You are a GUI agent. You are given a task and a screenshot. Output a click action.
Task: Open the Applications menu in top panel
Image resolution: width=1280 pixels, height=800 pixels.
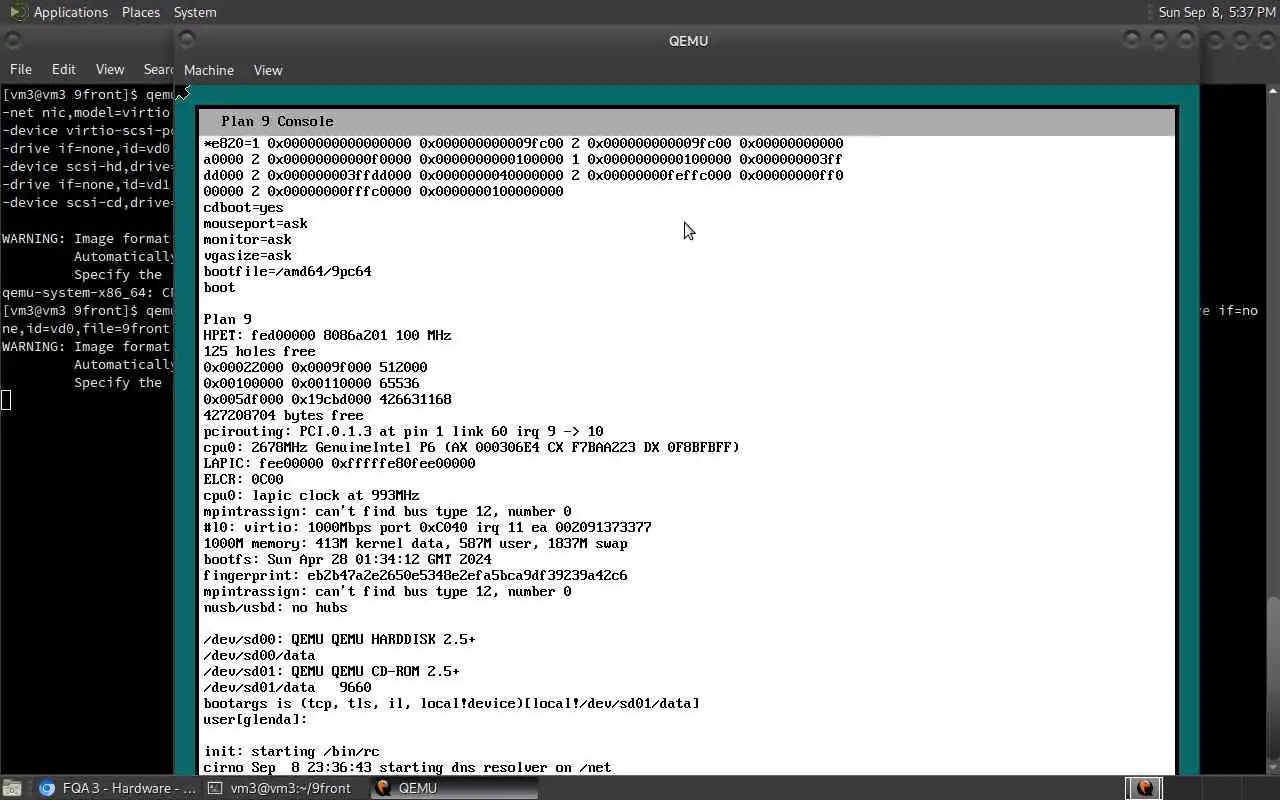pos(70,12)
